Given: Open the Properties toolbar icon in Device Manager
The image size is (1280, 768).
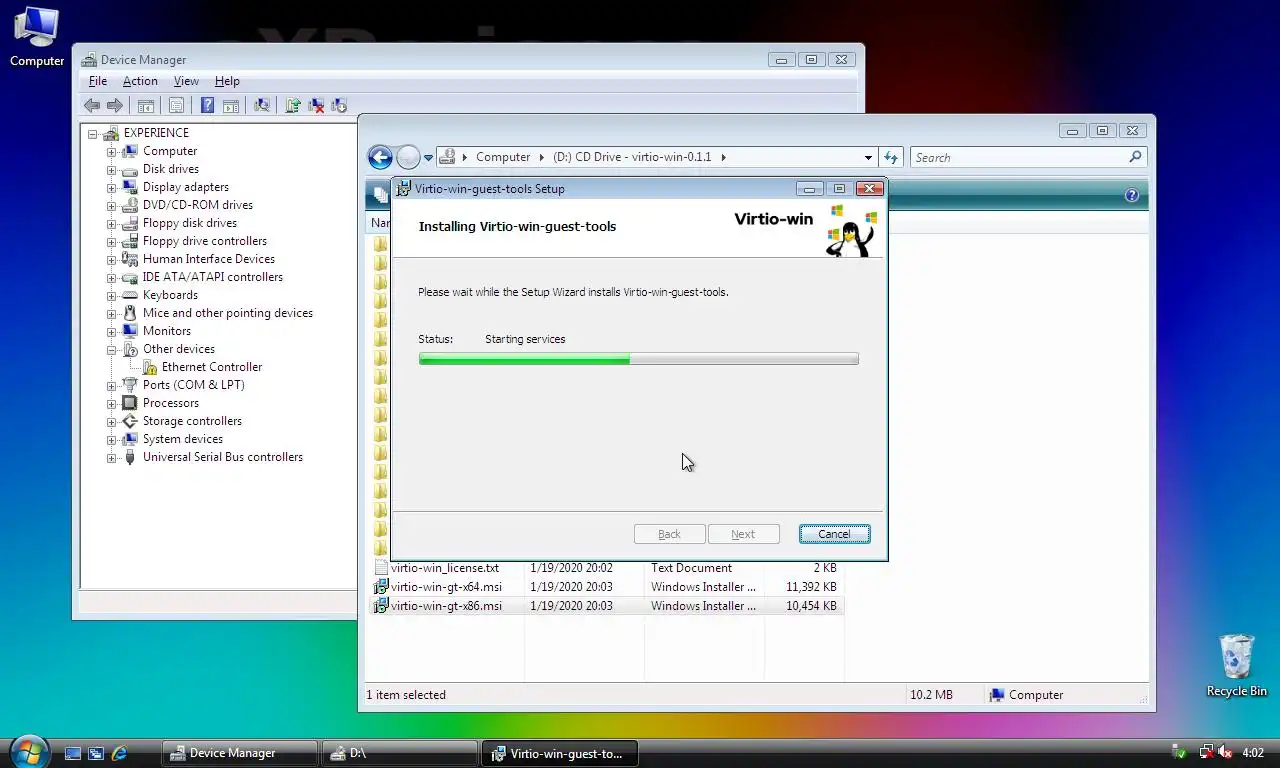Looking at the screenshot, I should click(x=177, y=105).
